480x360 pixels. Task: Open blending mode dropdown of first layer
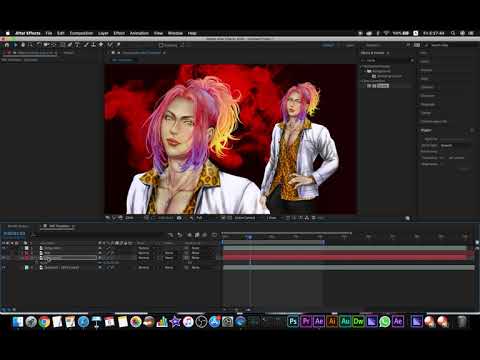pos(145,248)
